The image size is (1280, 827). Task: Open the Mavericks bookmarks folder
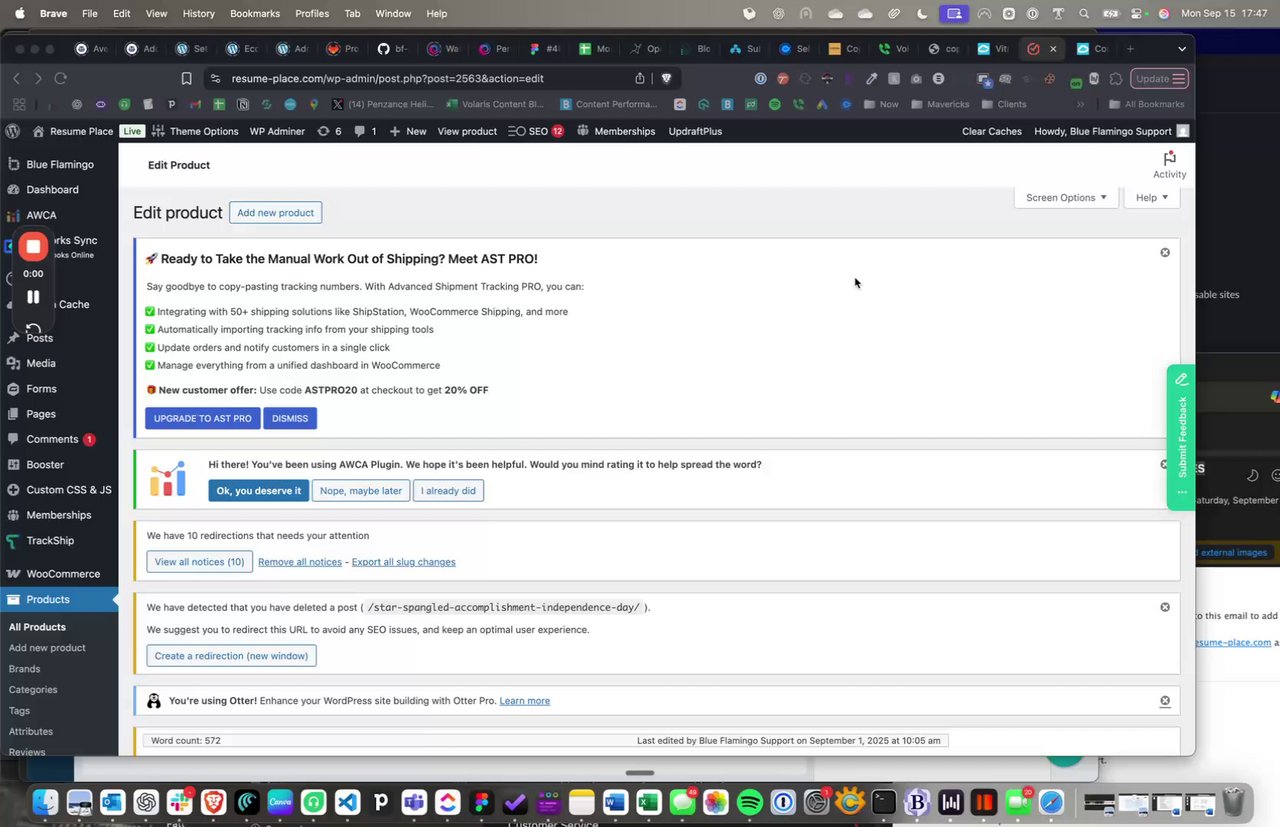tap(939, 104)
